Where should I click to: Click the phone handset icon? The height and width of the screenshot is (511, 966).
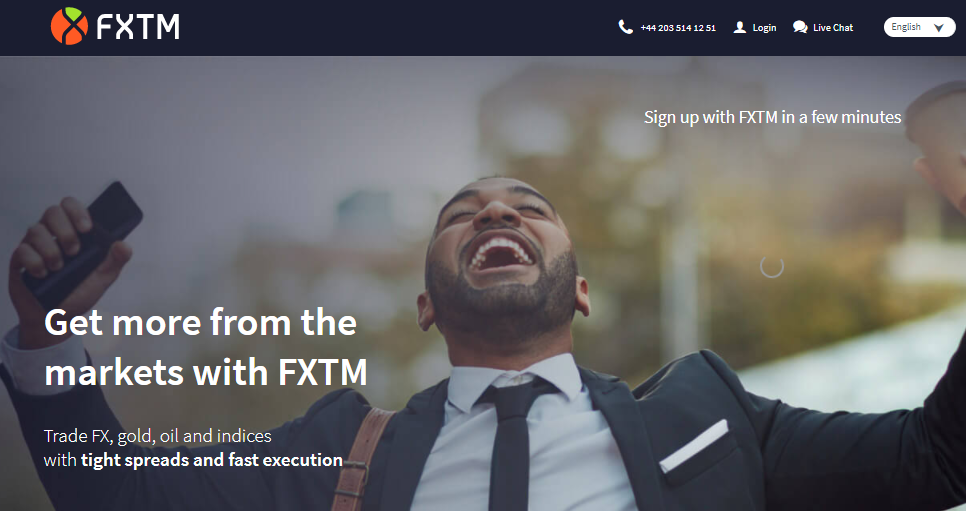click(625, 27)
